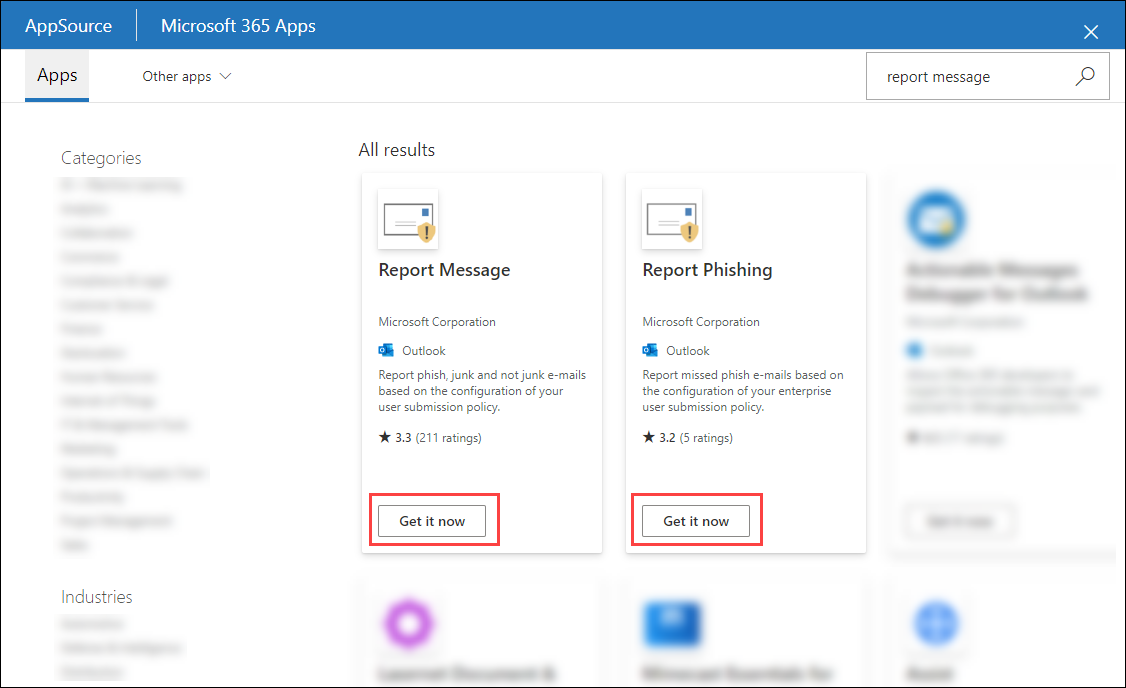Click the star rating of Report Phishing

[687, 437]
